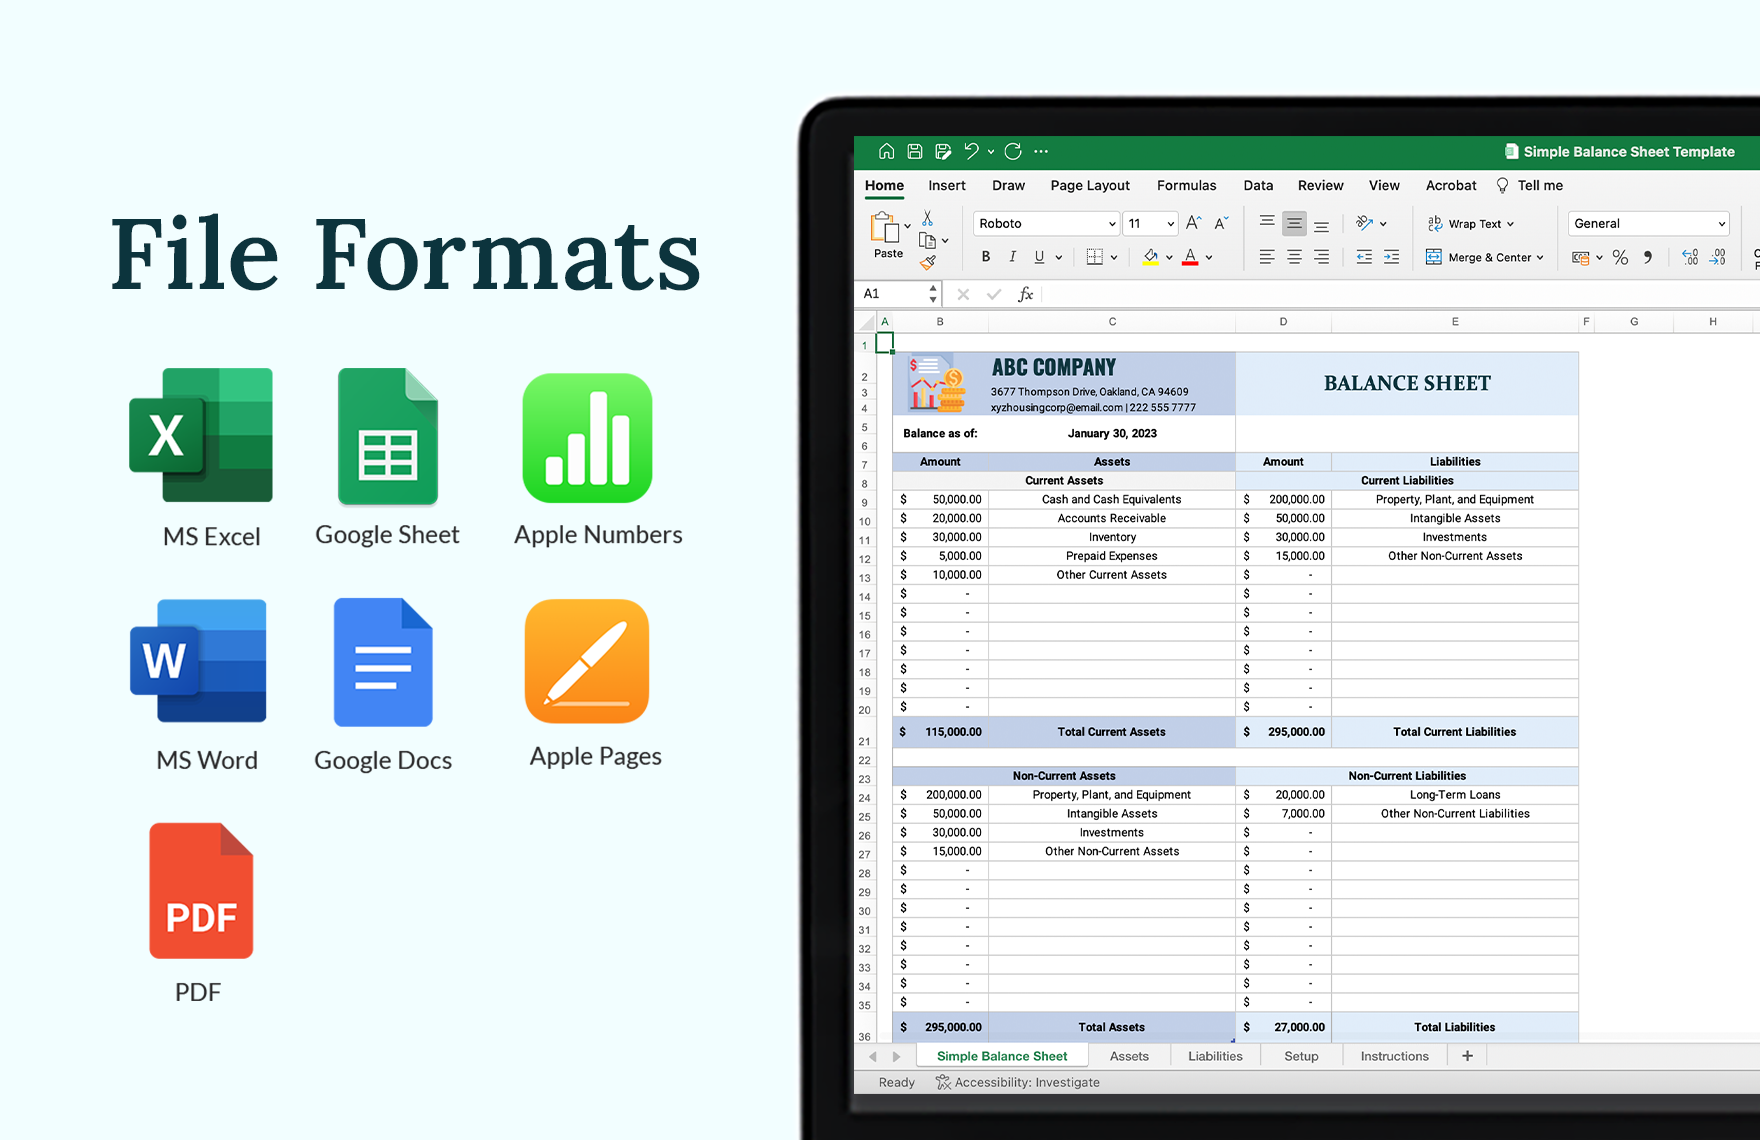Click the Name Box stepper arrows

pos(932,293)
